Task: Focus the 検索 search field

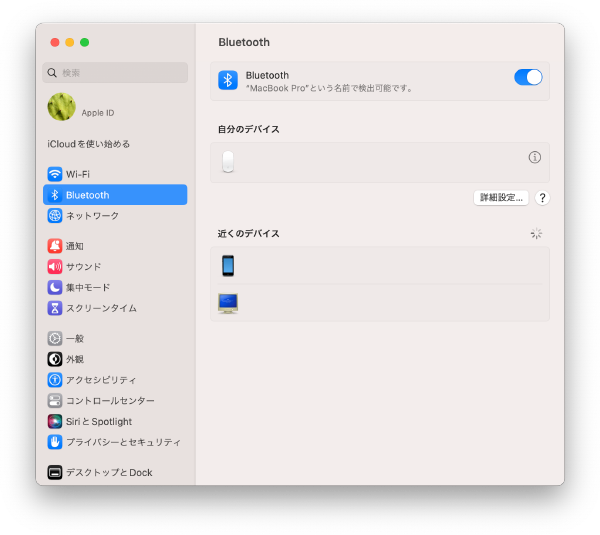Action: click(x=115, y=73)
